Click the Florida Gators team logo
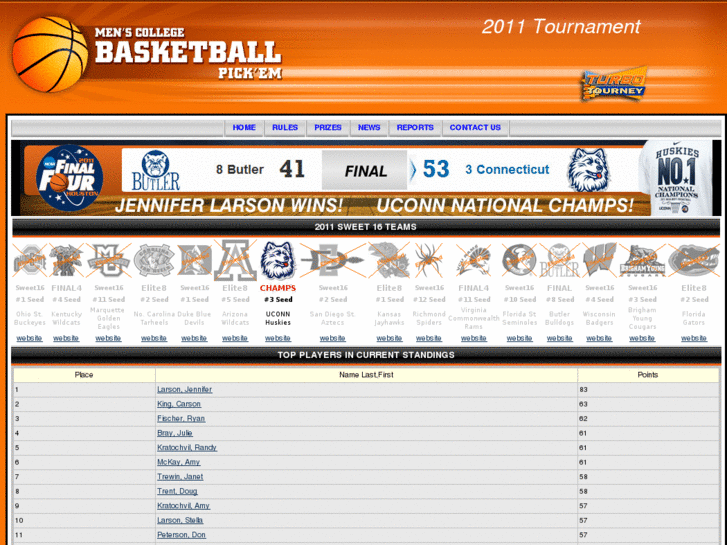727x545 pixels. tap(694, 260)
